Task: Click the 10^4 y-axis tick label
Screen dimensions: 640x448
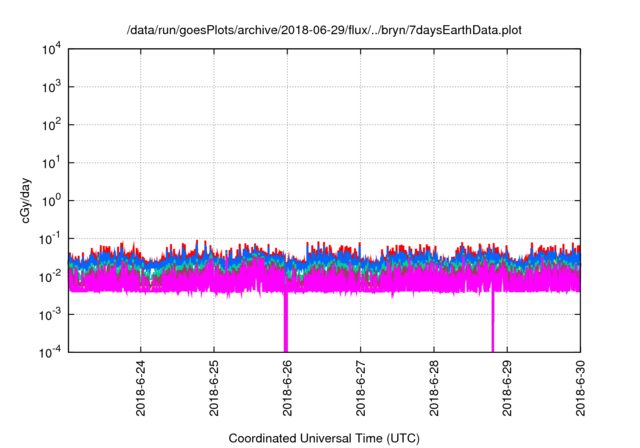Action: [x=51, y=49]
